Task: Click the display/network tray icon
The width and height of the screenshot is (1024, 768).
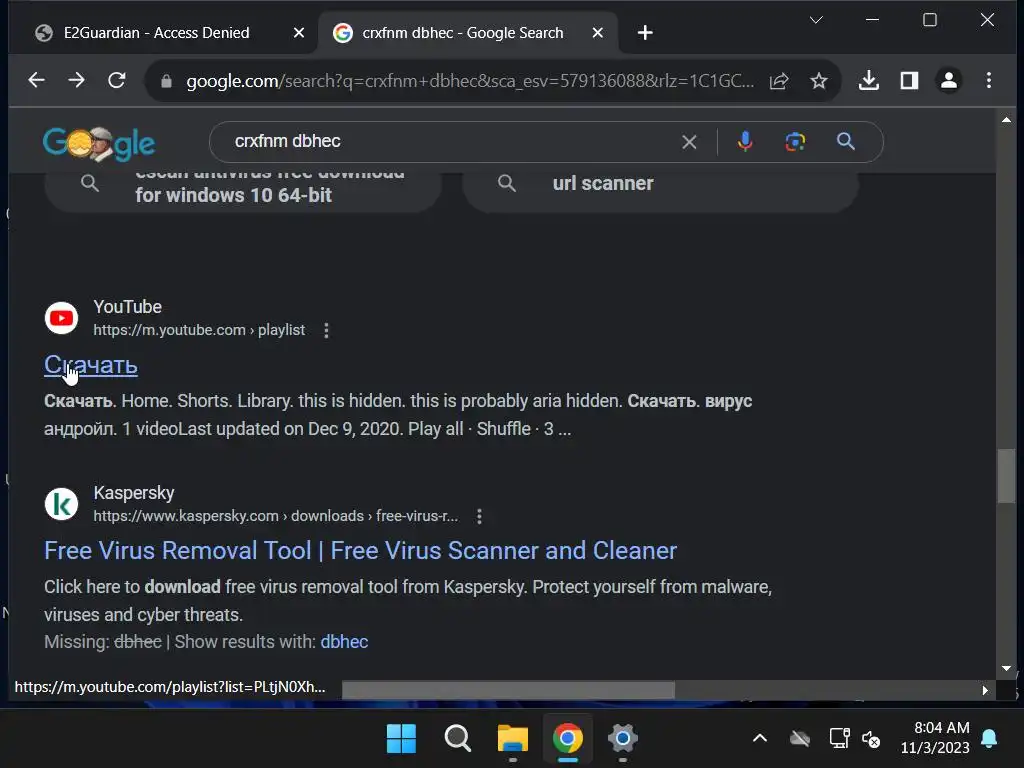Action: (840, 739)
